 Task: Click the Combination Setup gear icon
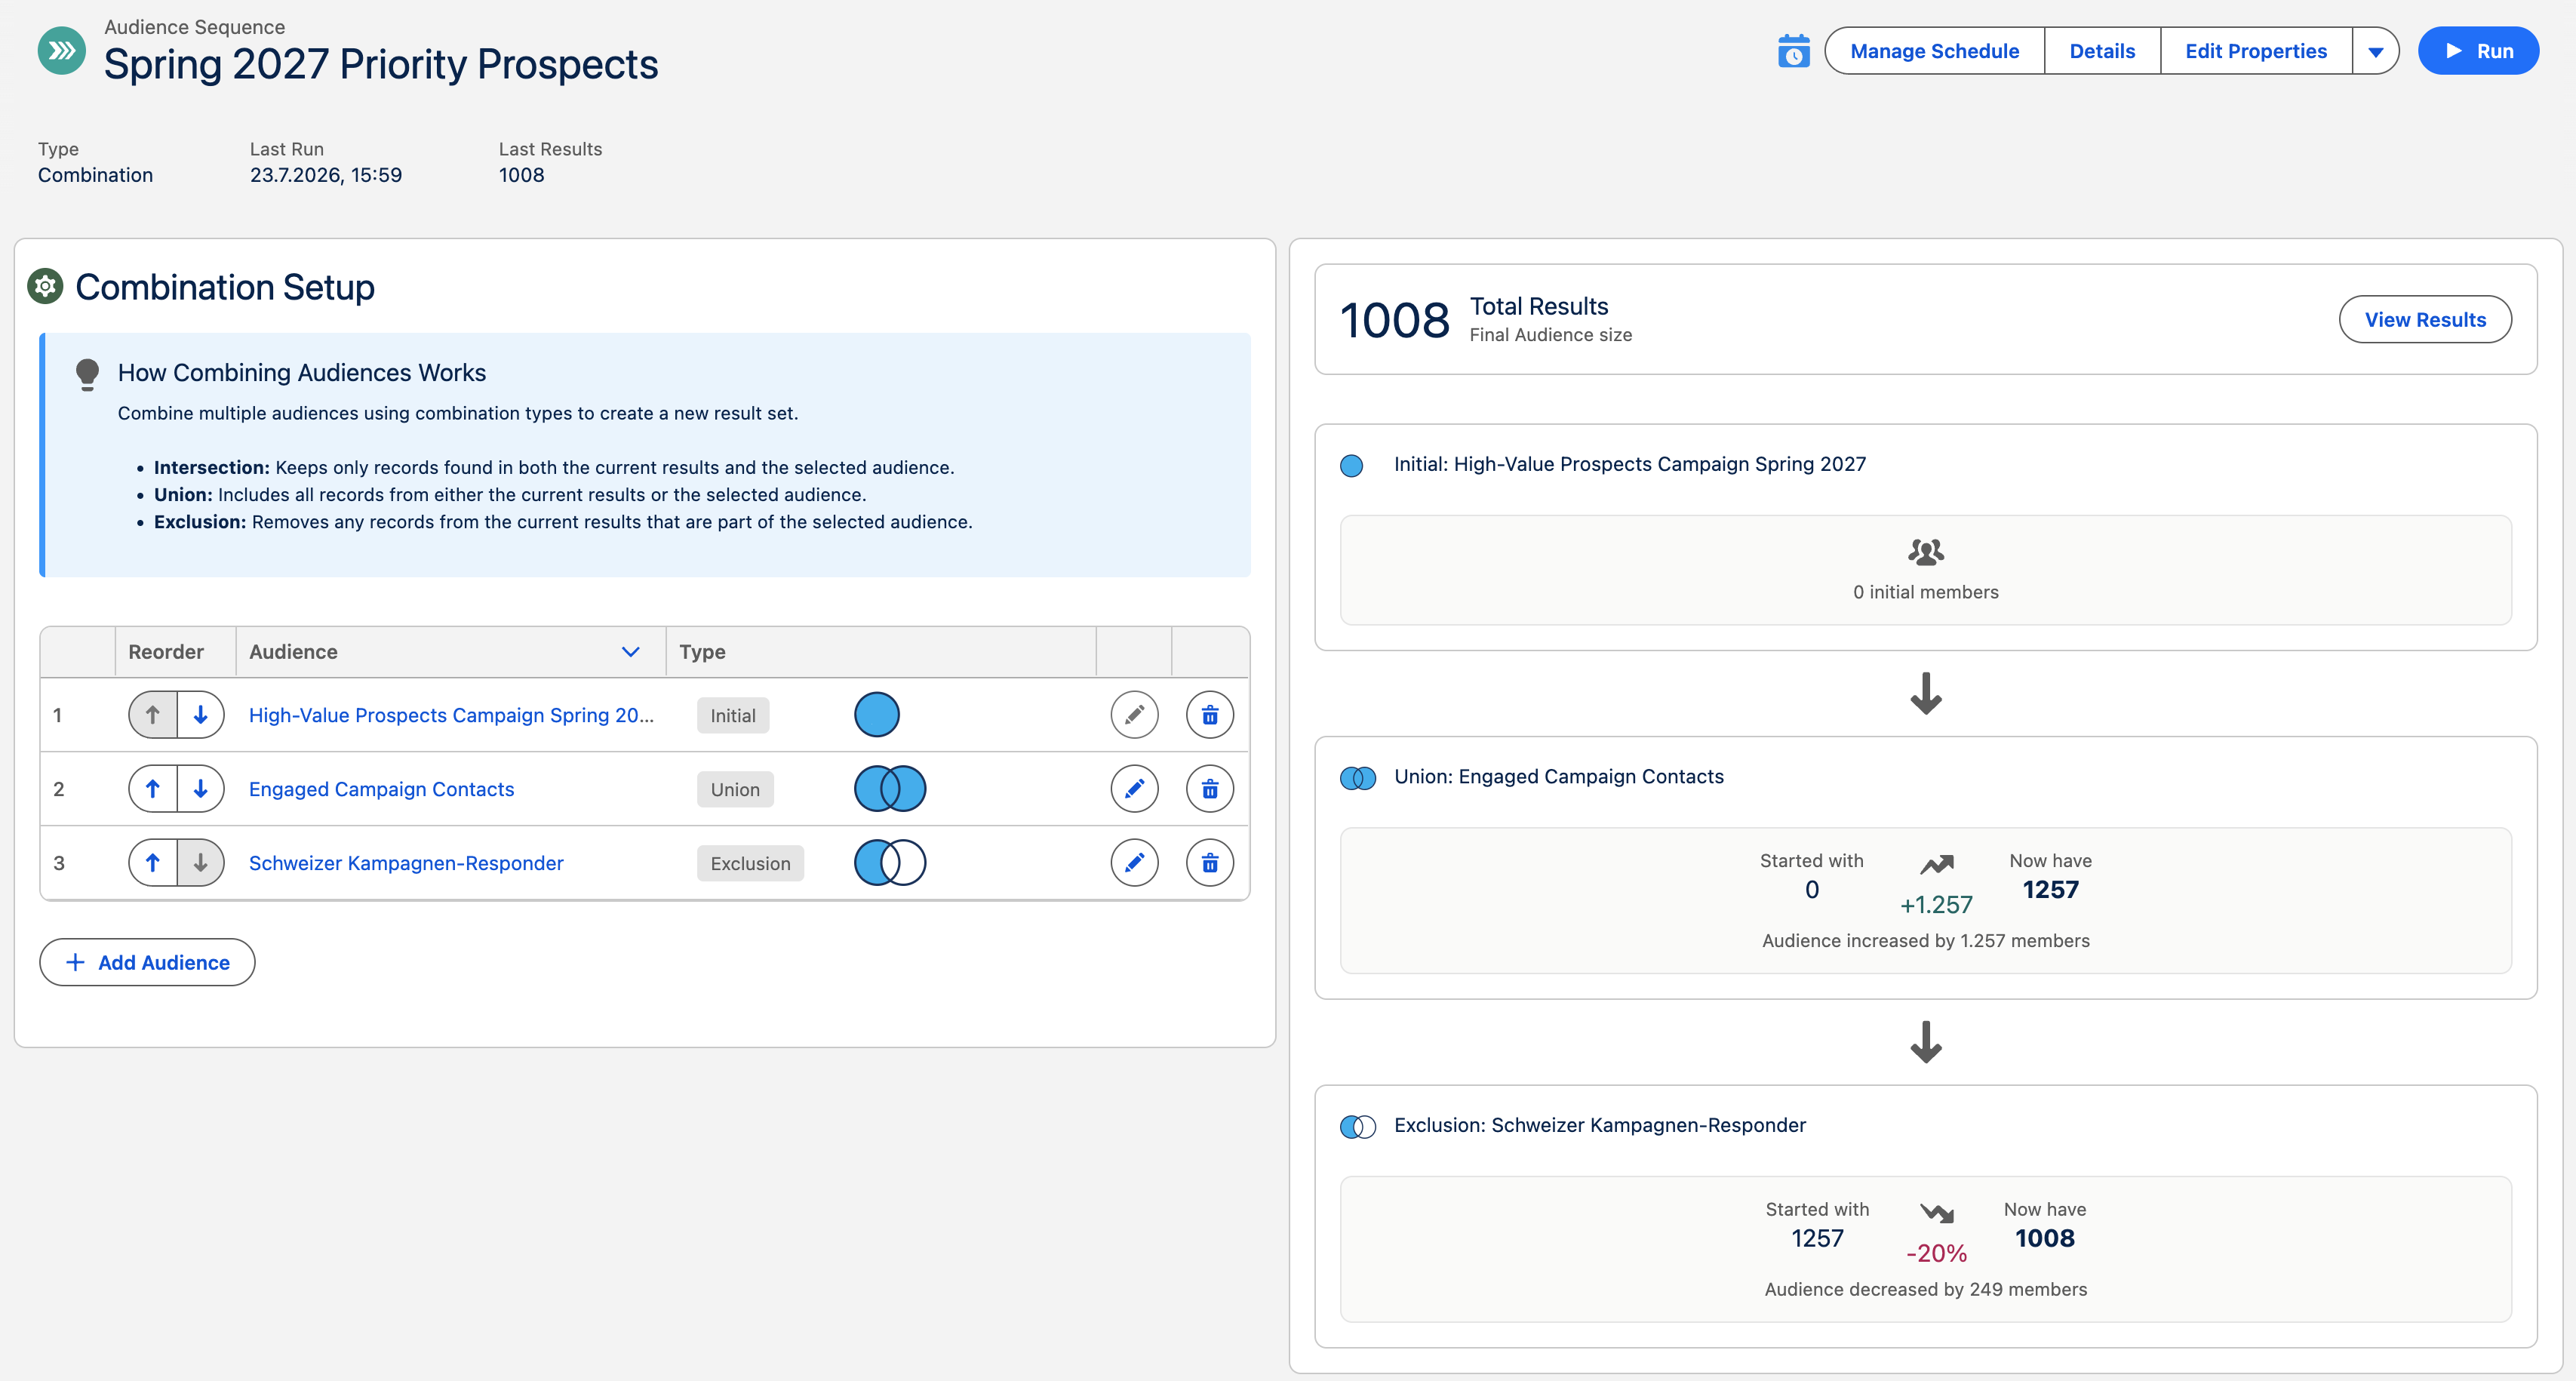45,287
